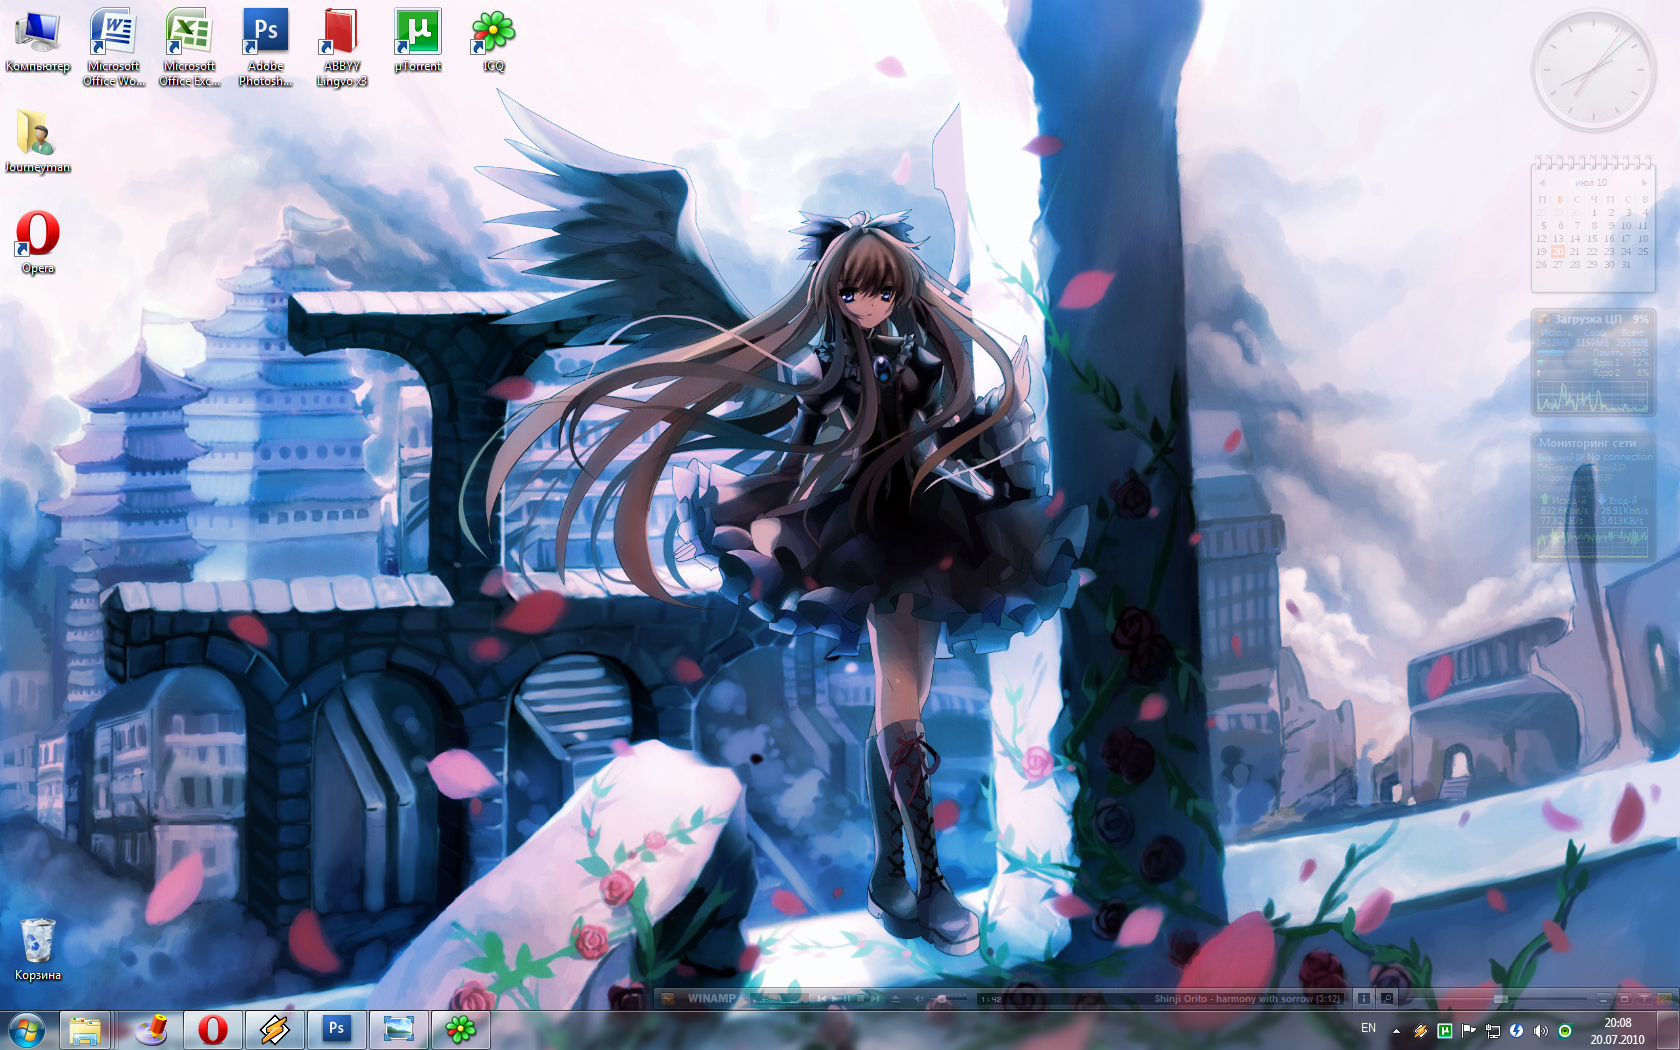Switch to Winamp in the taskbar
The image size is (1680, 1050).
coord(275,1030)
